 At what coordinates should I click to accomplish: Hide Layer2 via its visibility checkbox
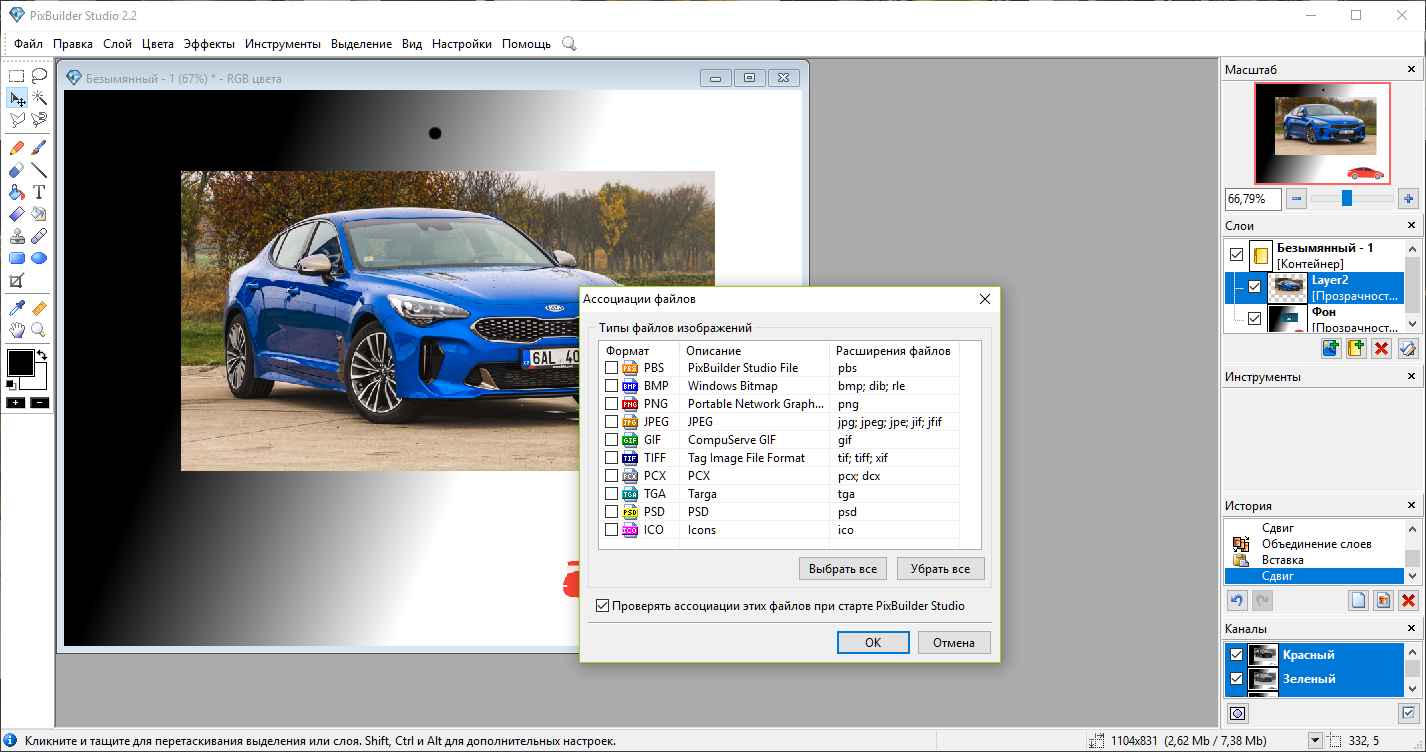click(x=1255, y=287)
